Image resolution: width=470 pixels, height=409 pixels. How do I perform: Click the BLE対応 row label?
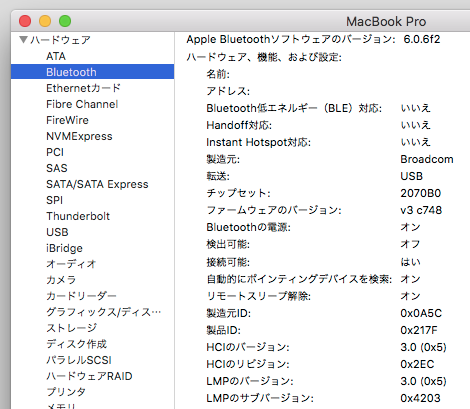tap(294, 108)
